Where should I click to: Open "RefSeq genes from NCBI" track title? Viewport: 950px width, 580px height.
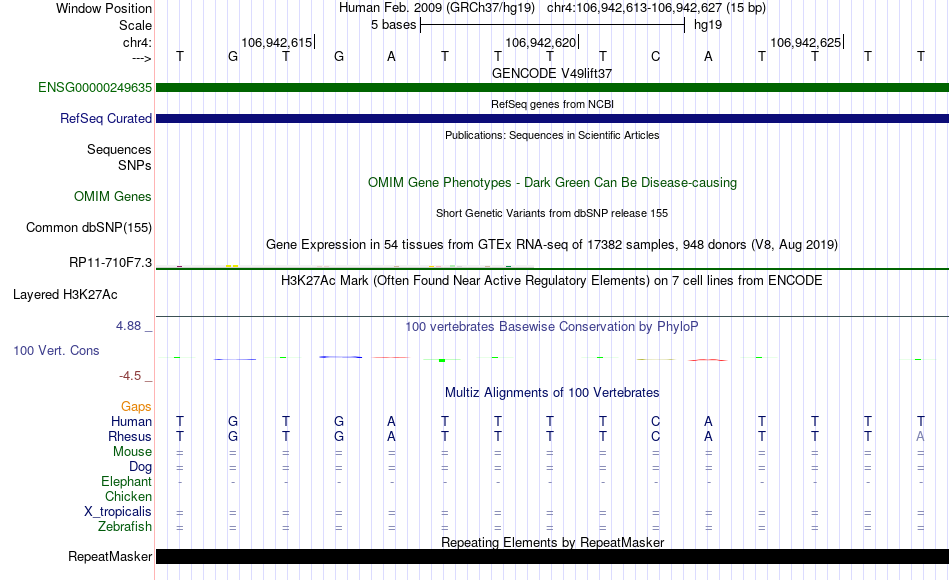pos(552,104)
